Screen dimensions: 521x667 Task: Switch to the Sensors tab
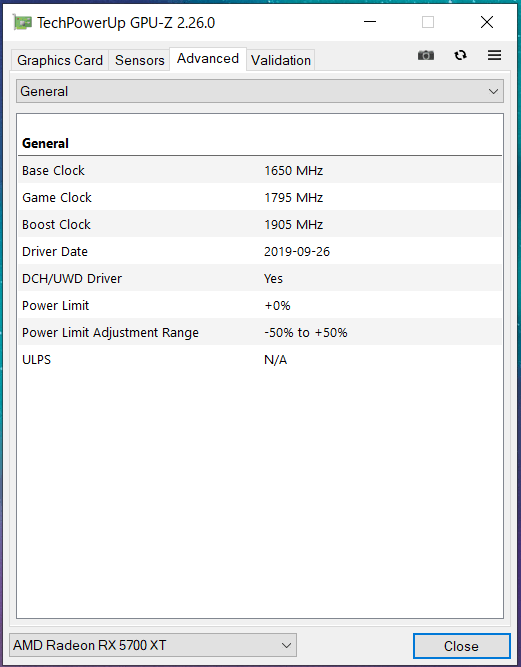[140, 60]
